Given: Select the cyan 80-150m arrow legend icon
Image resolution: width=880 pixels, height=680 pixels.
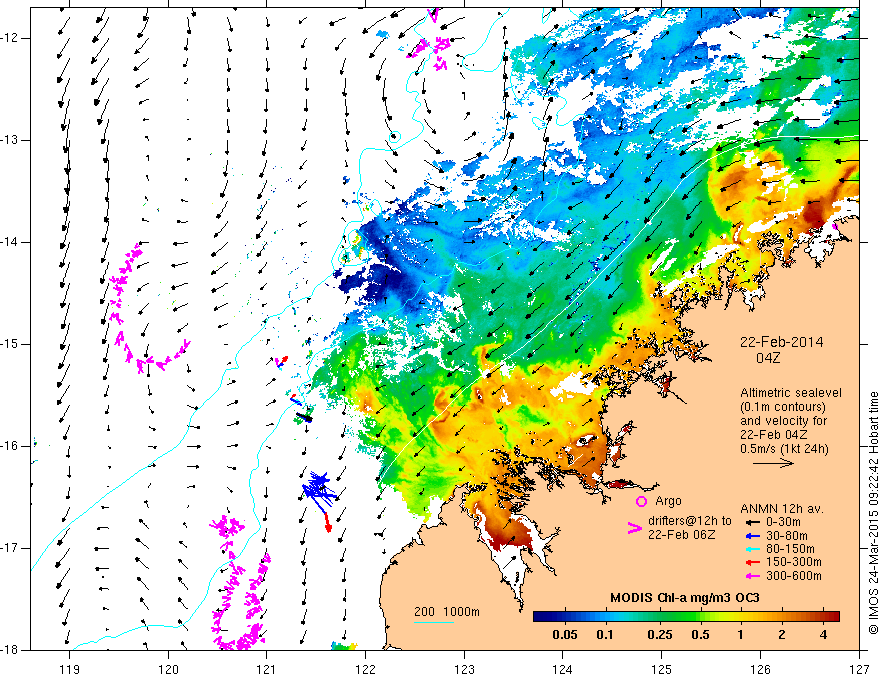Looking at the screenshot, I should point(753,549).
